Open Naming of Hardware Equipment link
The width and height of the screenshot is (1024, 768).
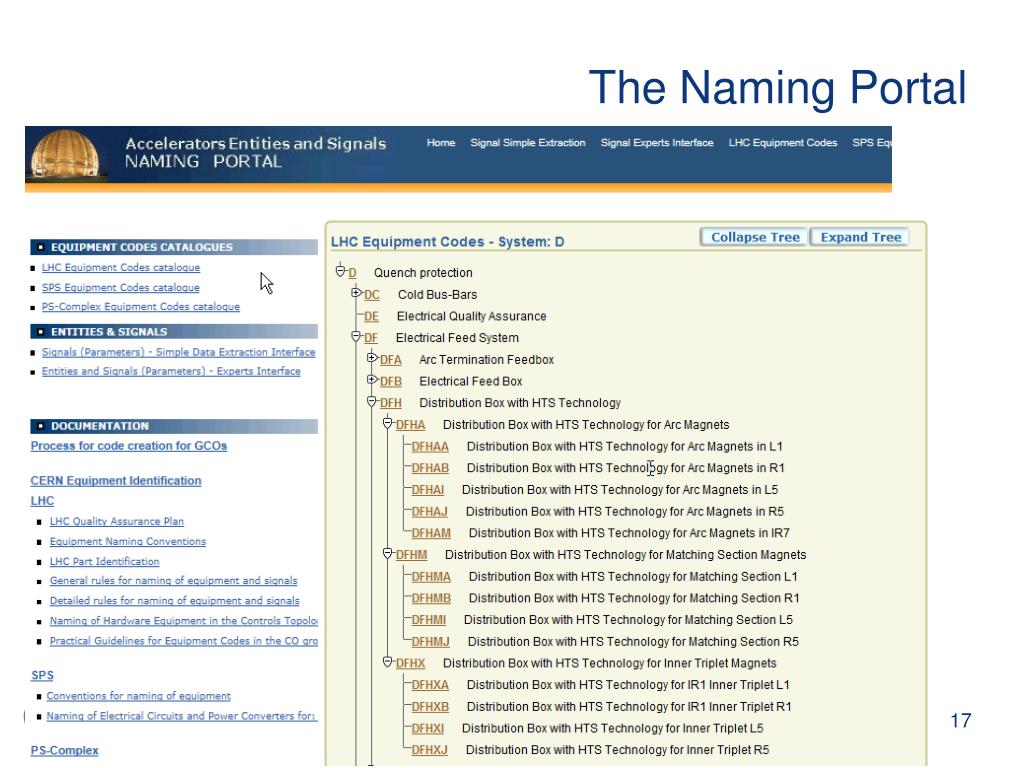coord(184,620)
